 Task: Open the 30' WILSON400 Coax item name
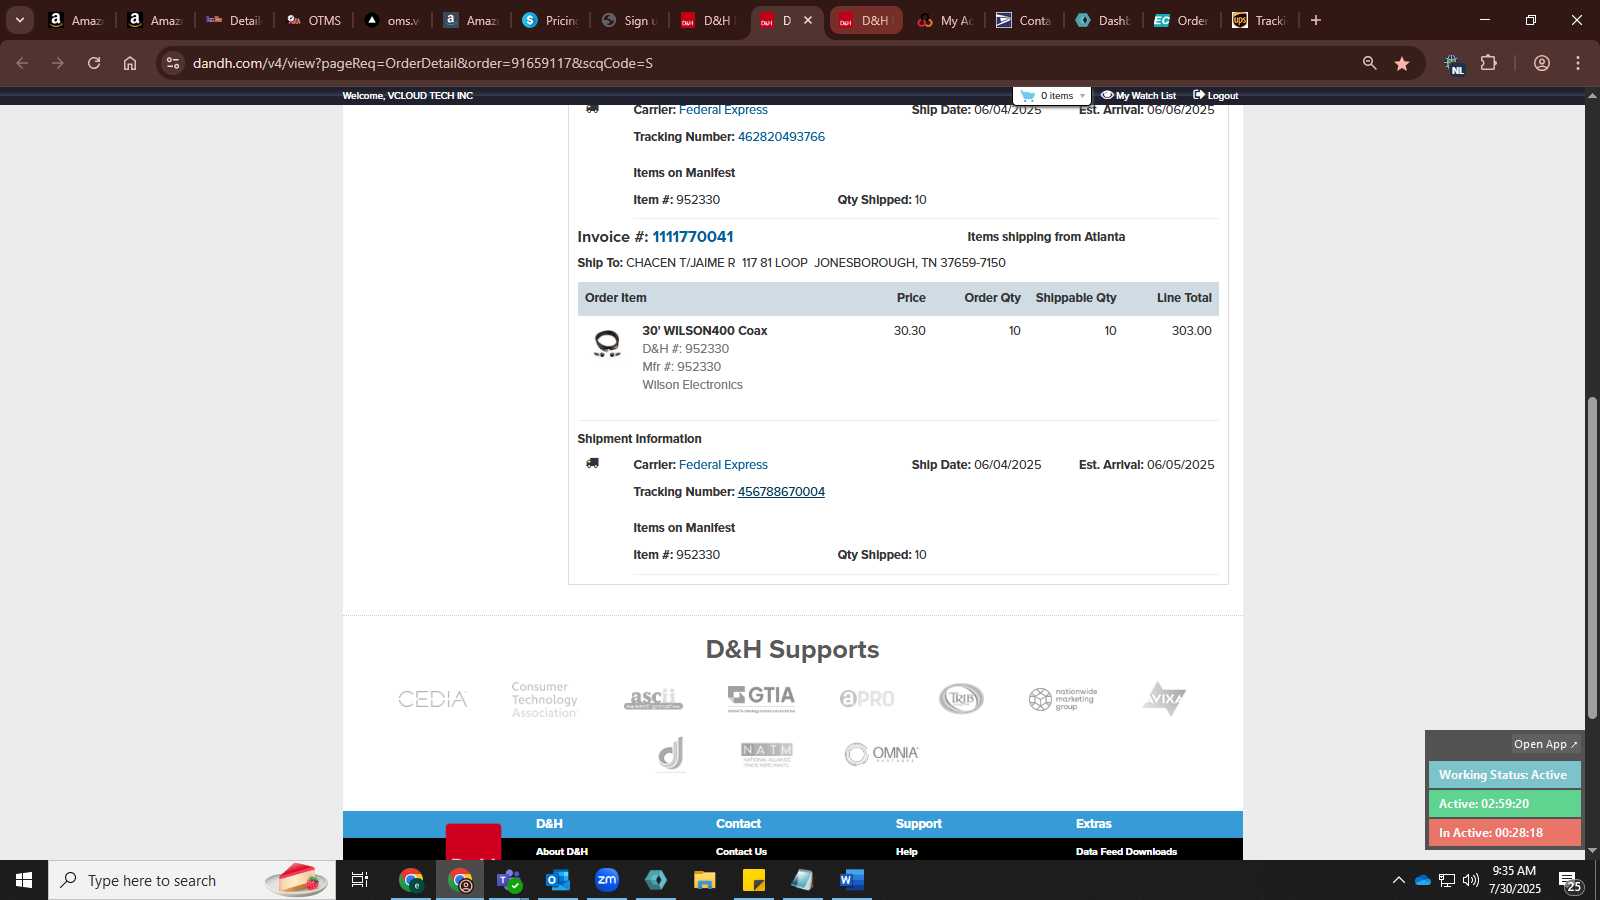(x=705, y=331)
